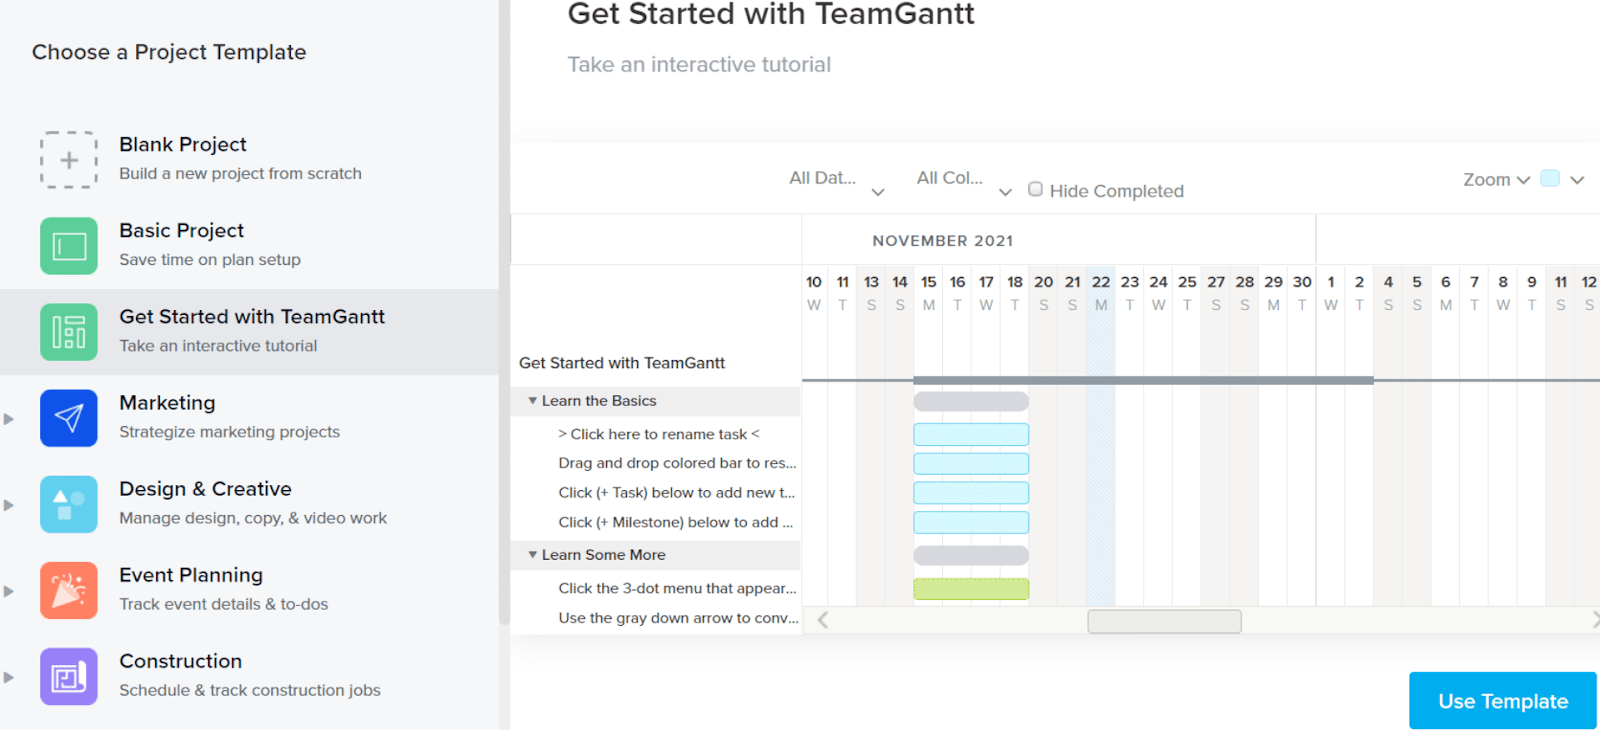Click the purple Construction blueprint icon
The height and width of the screenshot is (730, 1600).
point(69,676)
